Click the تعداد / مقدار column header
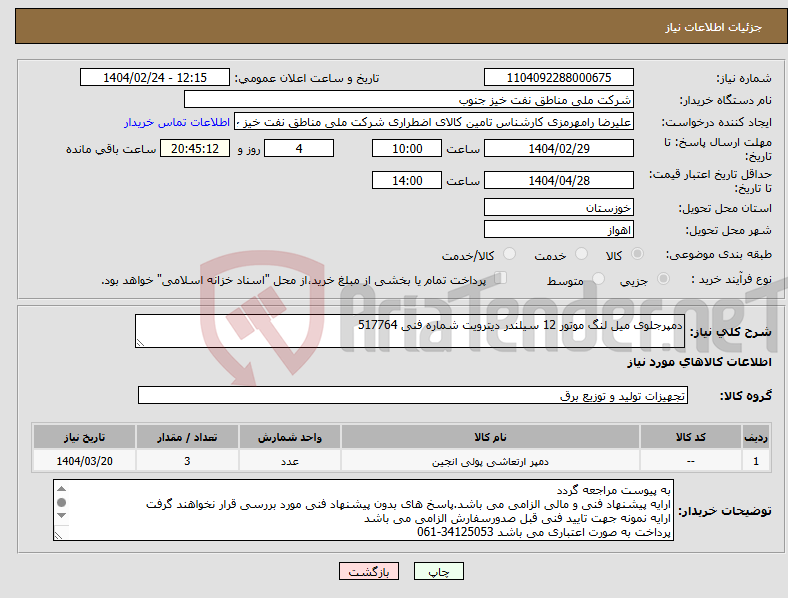Screen dimensions: 788x598 tap(187, 437)
